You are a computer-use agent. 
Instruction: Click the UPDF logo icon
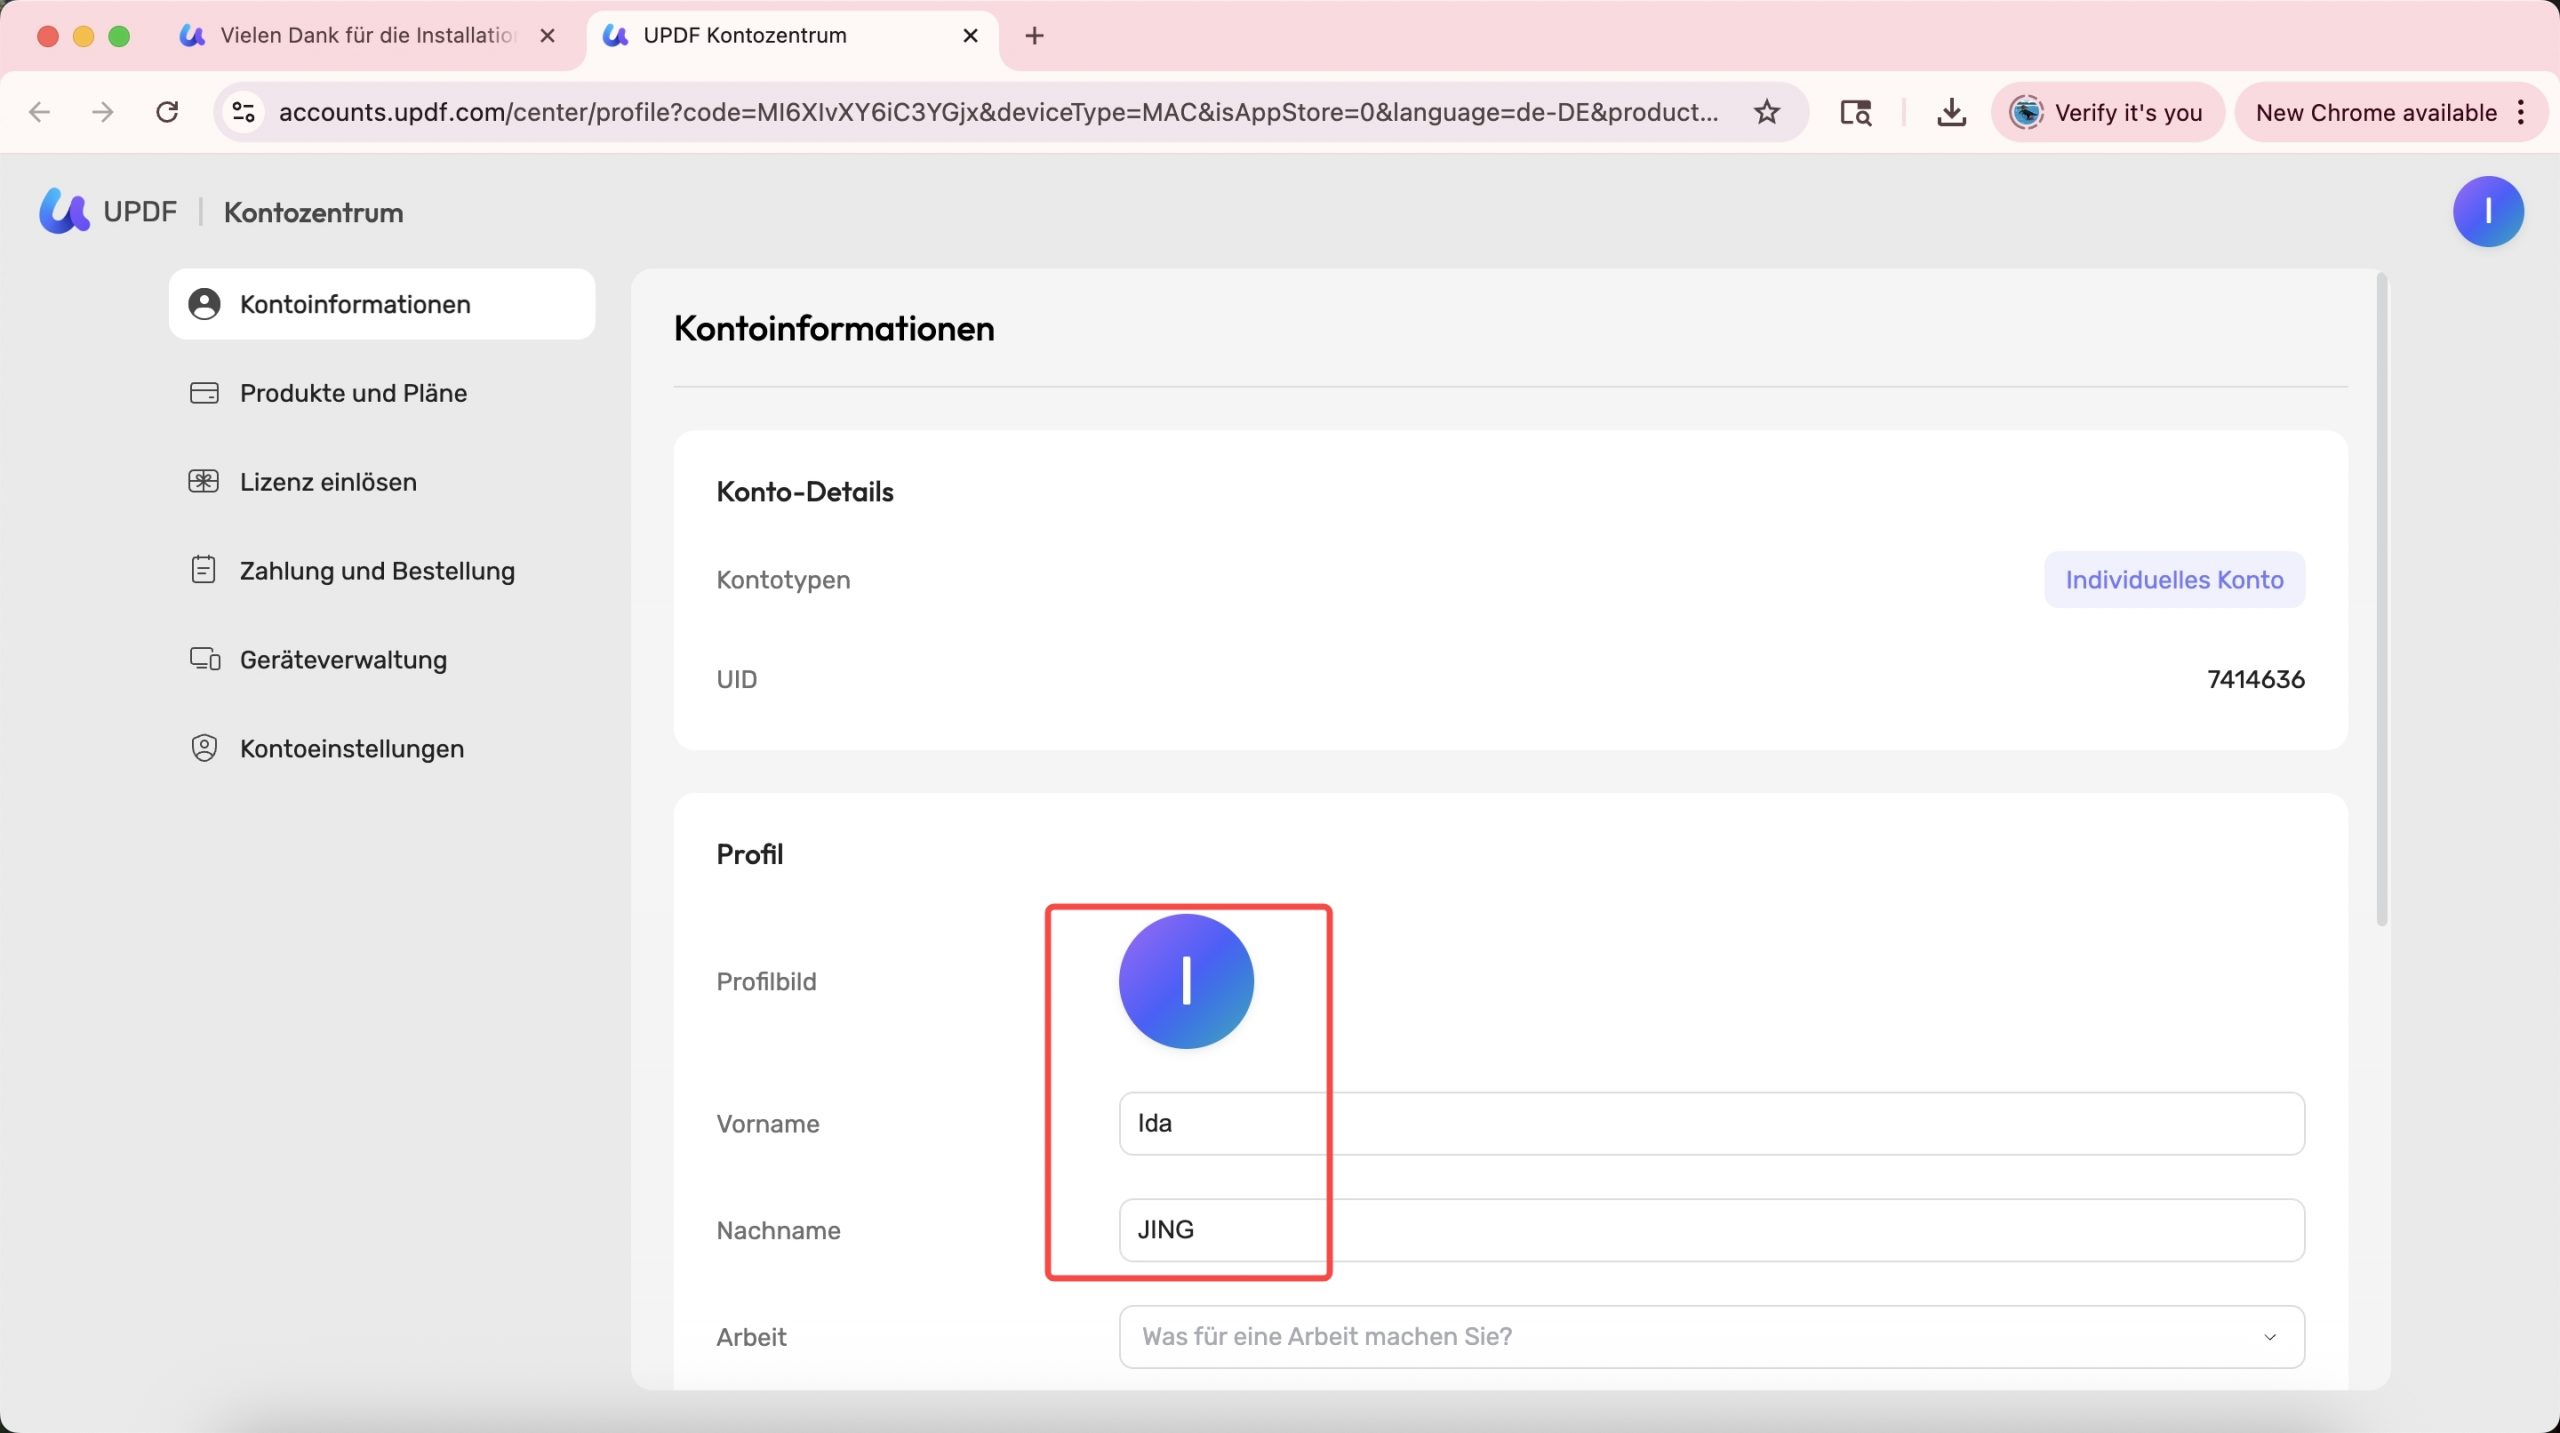coord(64,211)
